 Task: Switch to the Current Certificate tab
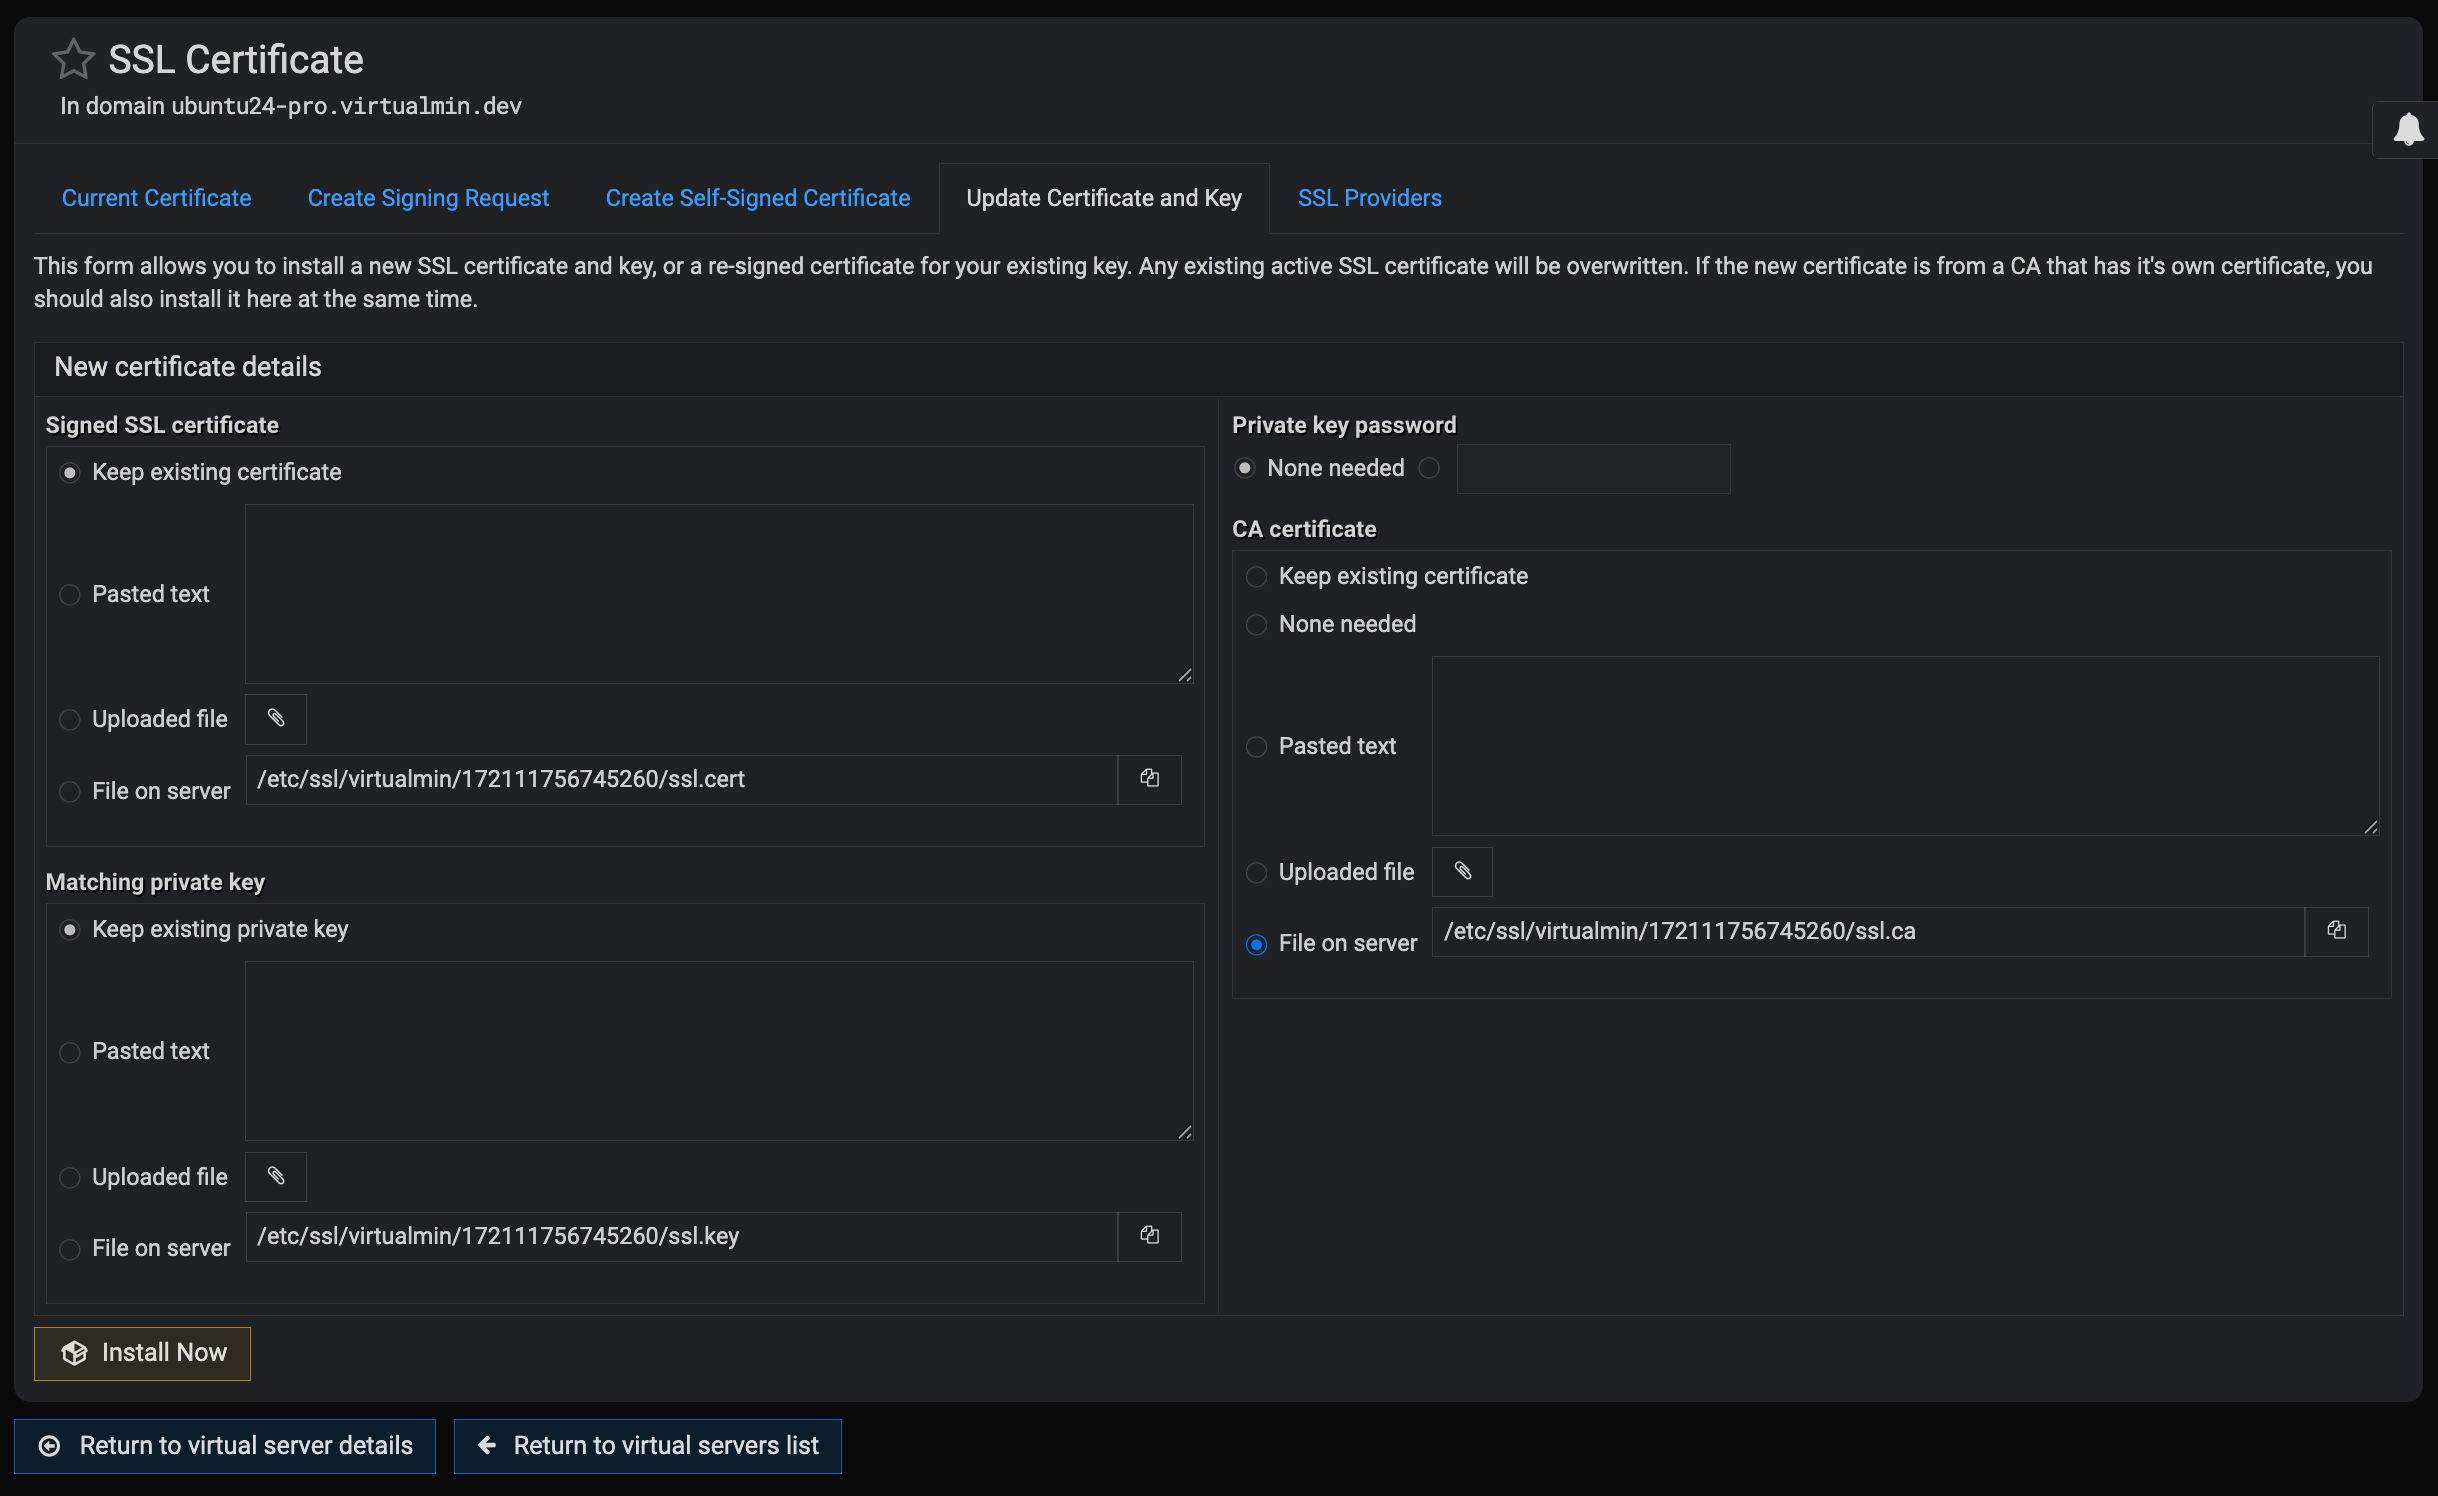coord(156,198)
